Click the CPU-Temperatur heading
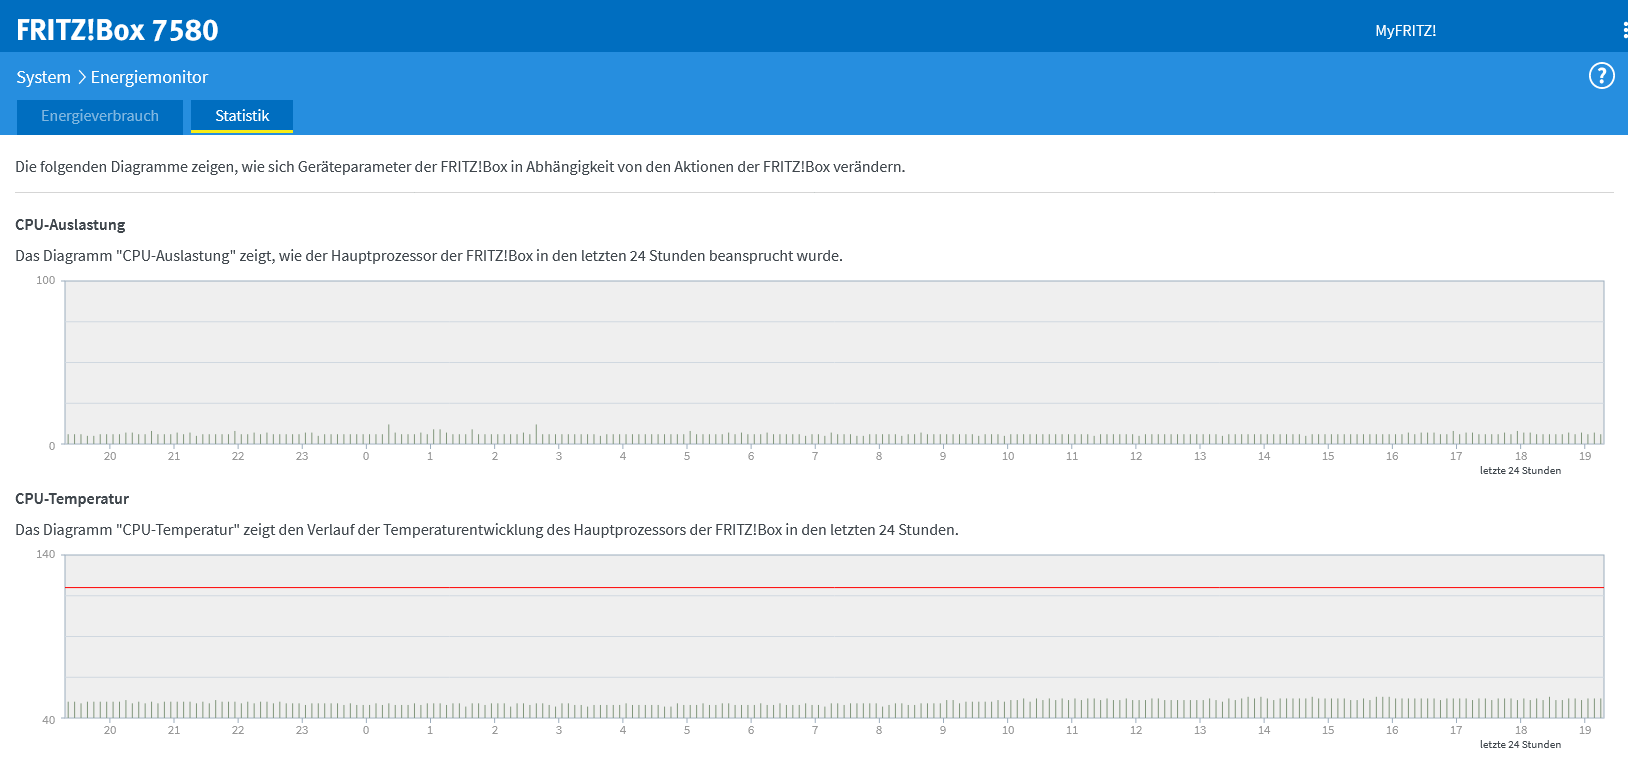This screenshot has width=1628, height=758. click(x=72, y=499)
